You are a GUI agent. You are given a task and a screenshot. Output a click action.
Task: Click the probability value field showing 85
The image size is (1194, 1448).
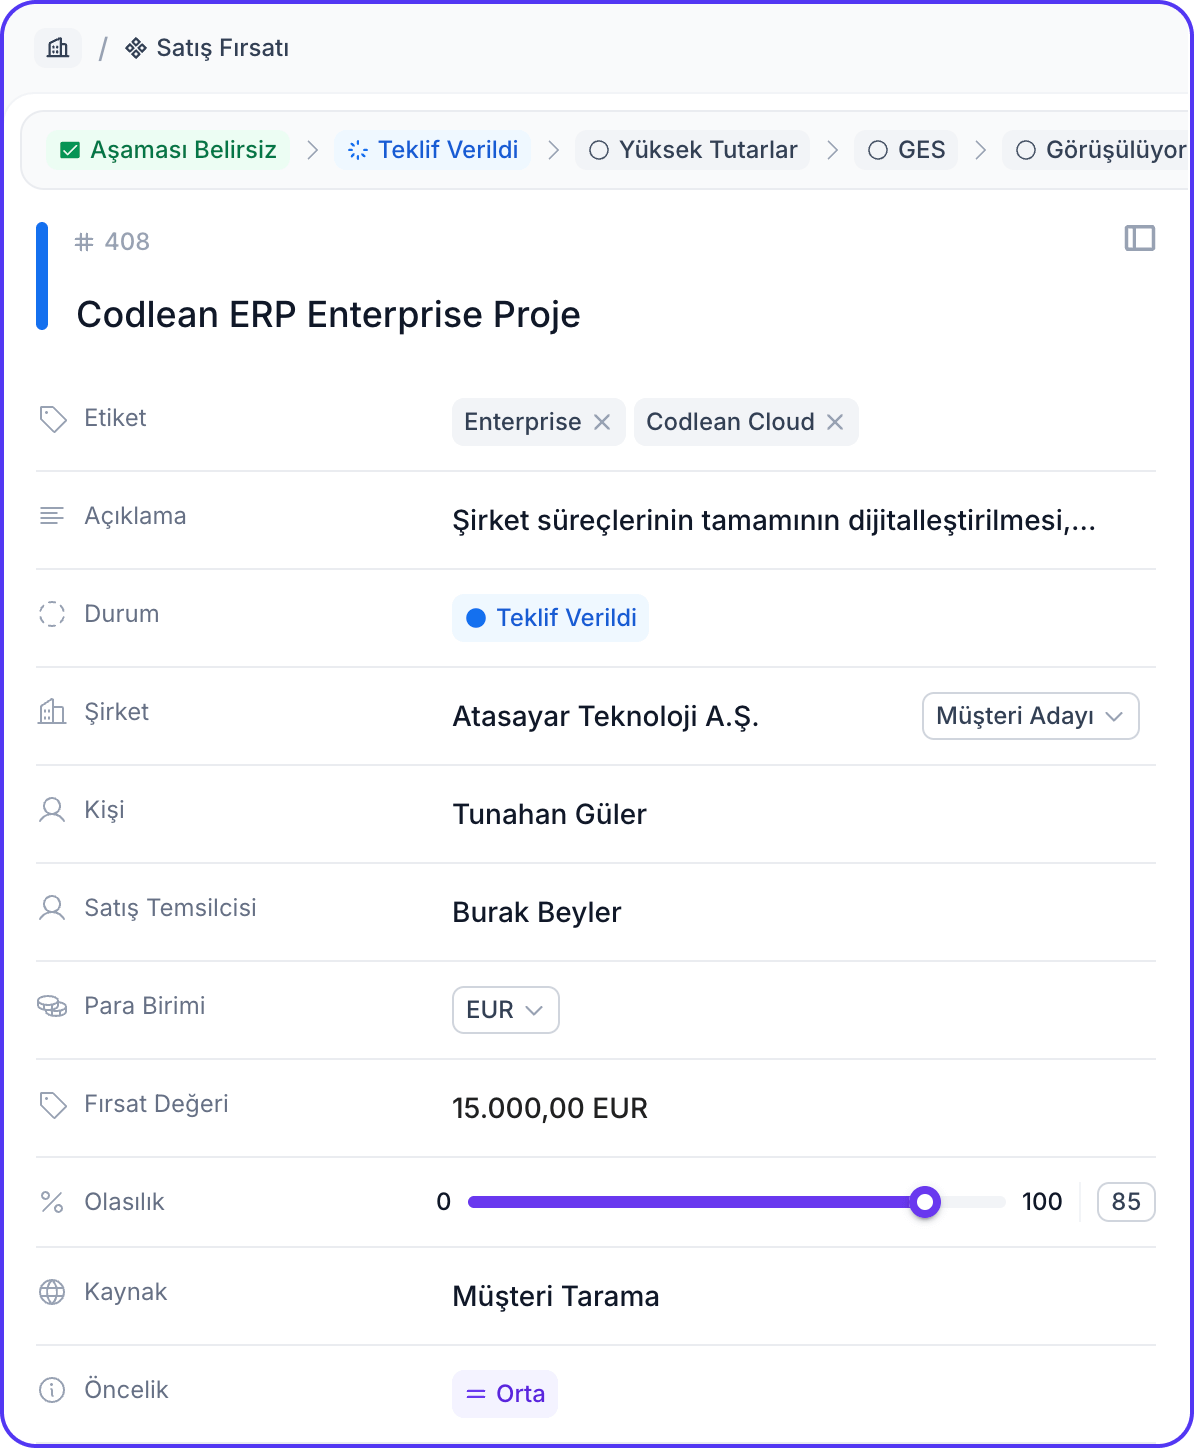1126,1202
